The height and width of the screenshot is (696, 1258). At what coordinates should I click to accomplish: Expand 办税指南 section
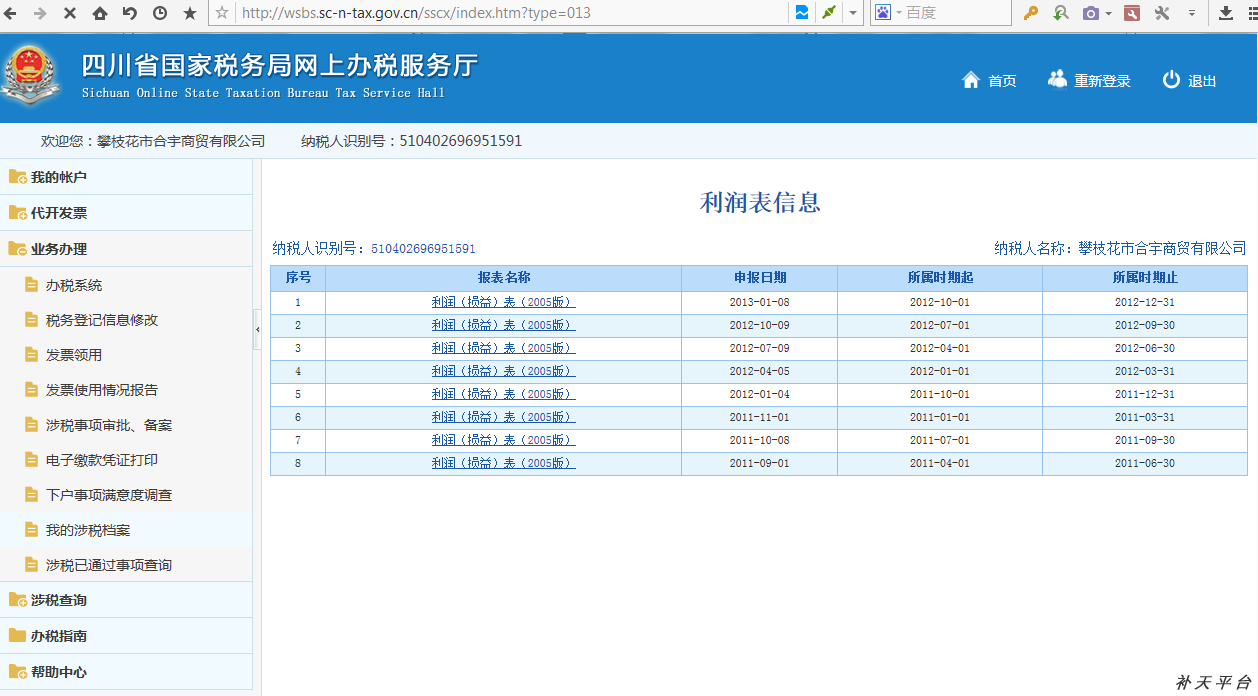tap(126, 636)
